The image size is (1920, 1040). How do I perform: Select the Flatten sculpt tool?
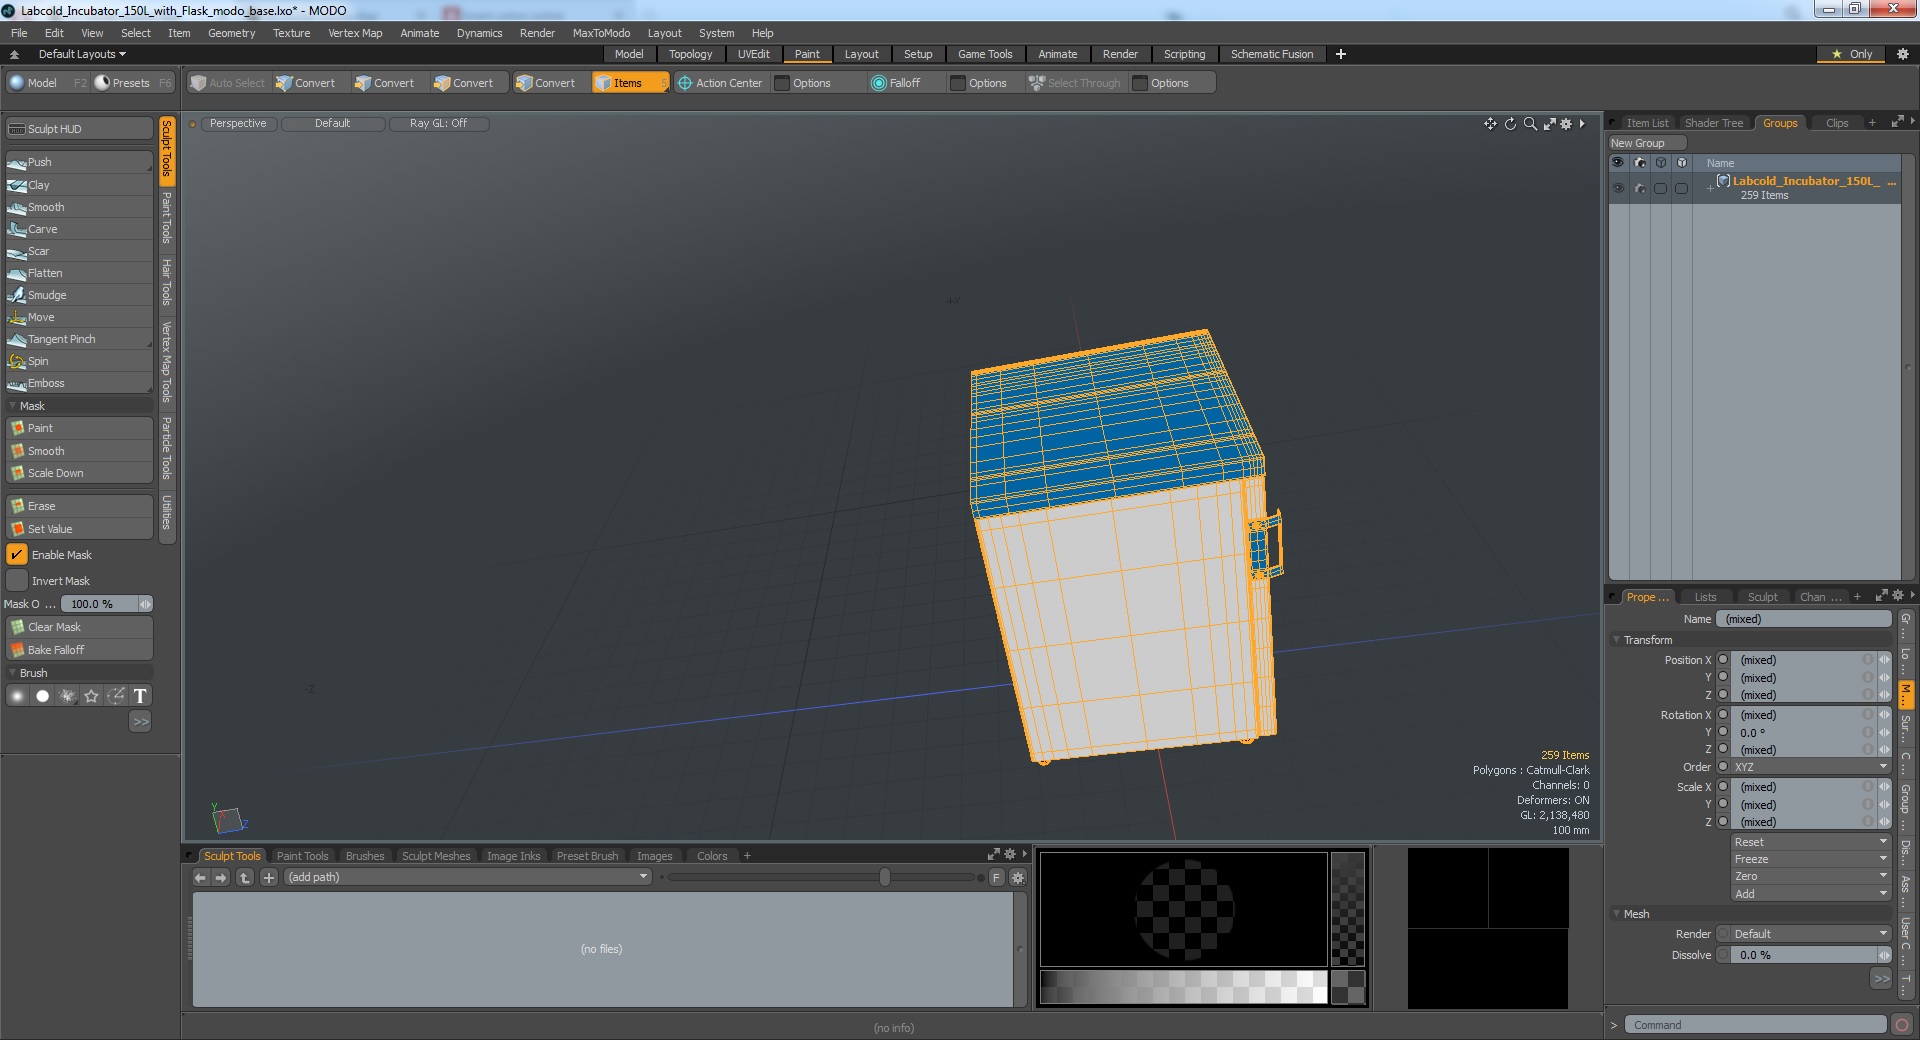click(x=79, y=273)
